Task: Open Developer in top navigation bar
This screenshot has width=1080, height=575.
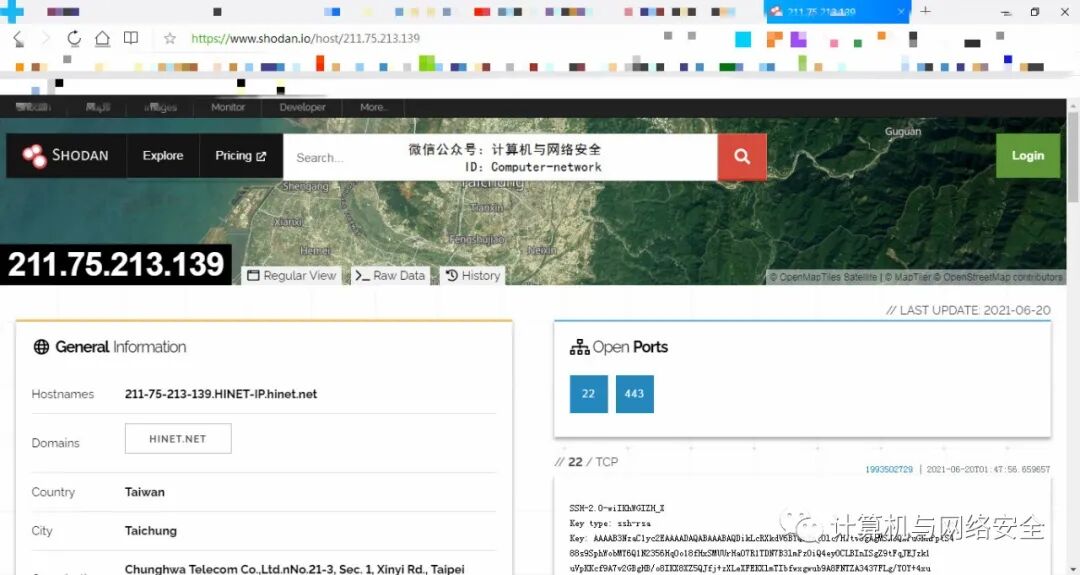Action: 302,107
